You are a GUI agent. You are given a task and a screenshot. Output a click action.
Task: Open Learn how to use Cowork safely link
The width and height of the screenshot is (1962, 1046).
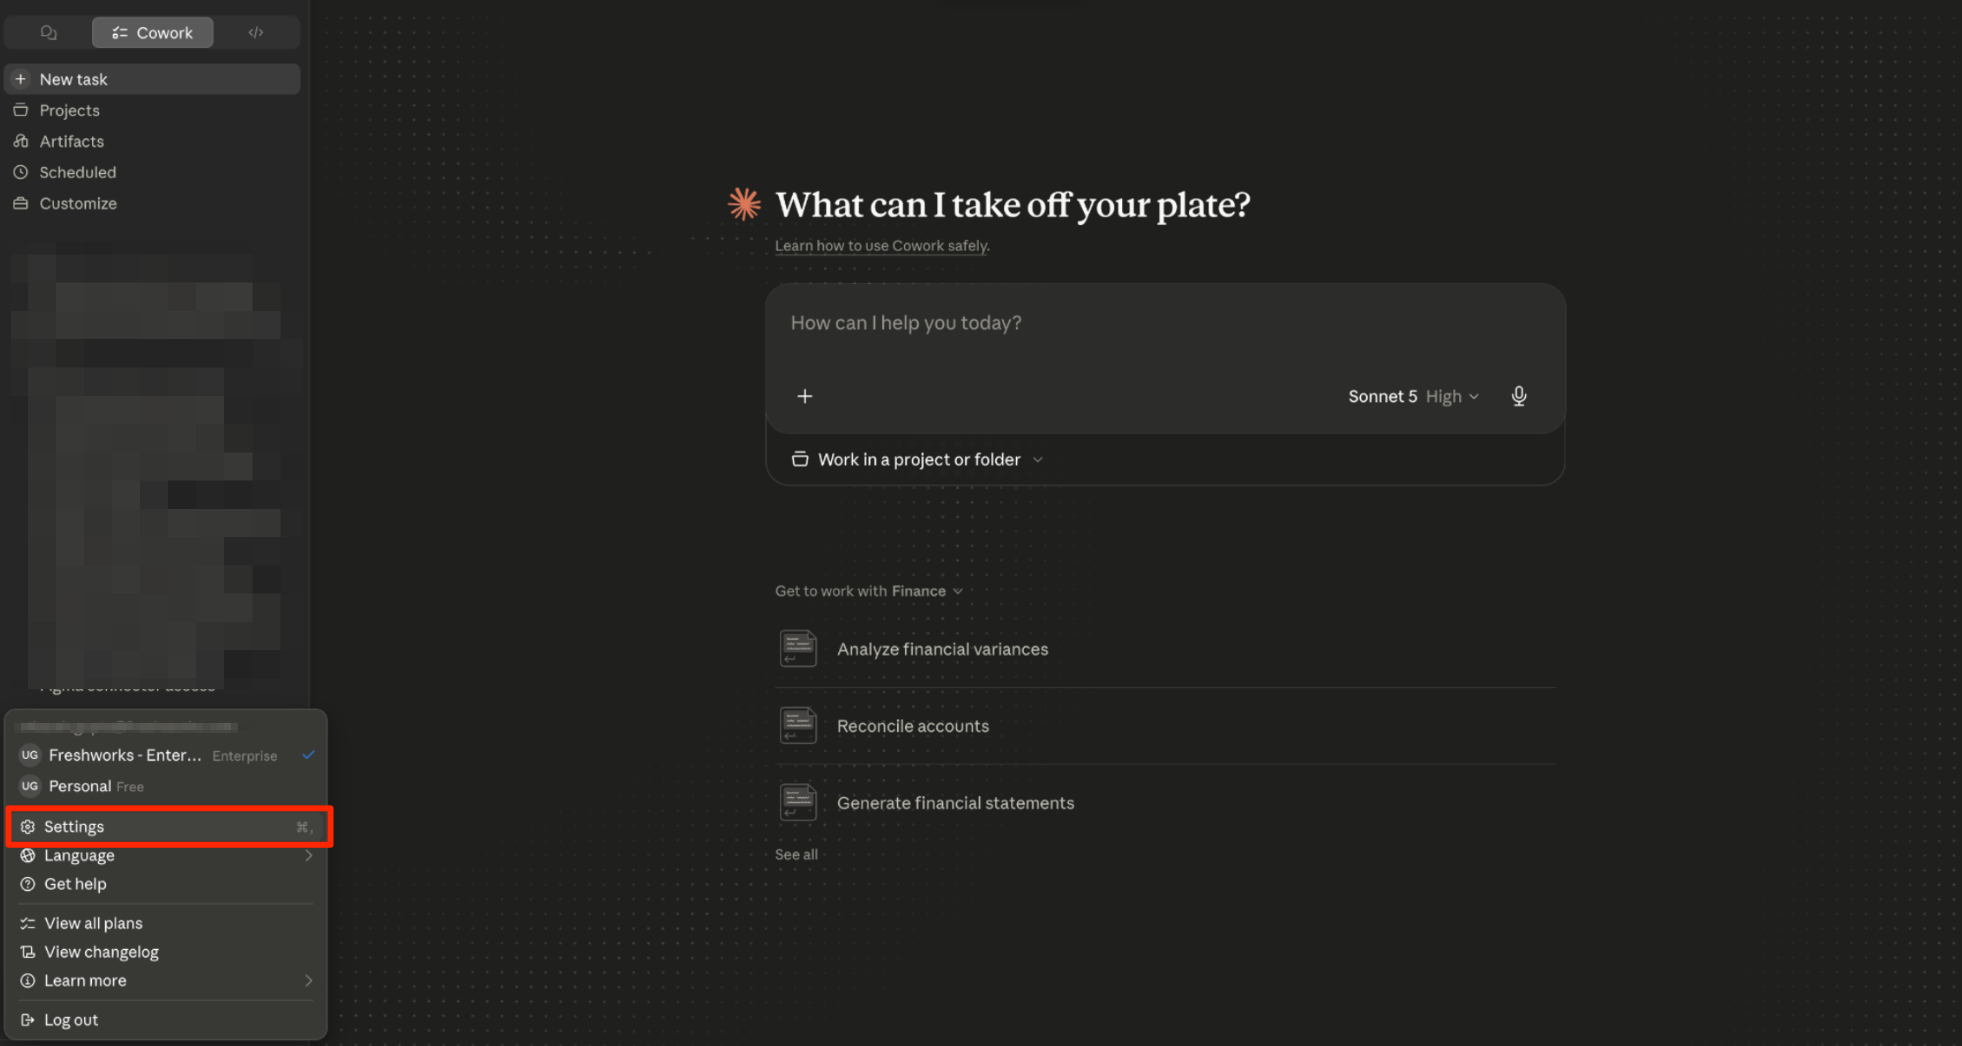pos(881,246)
